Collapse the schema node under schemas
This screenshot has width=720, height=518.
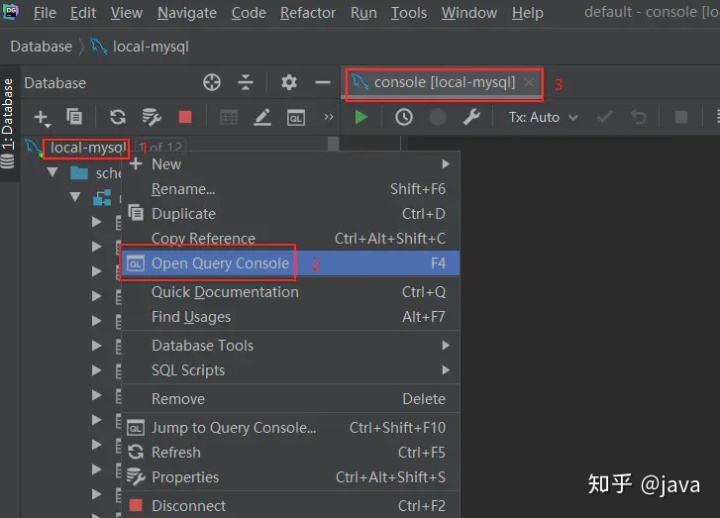pos(75,197)
